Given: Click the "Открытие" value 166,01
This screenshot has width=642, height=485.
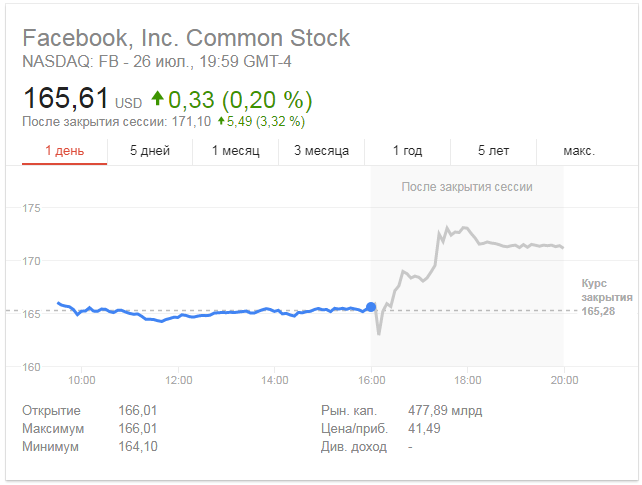Looking at the screenshot, I should pos(138,411).
